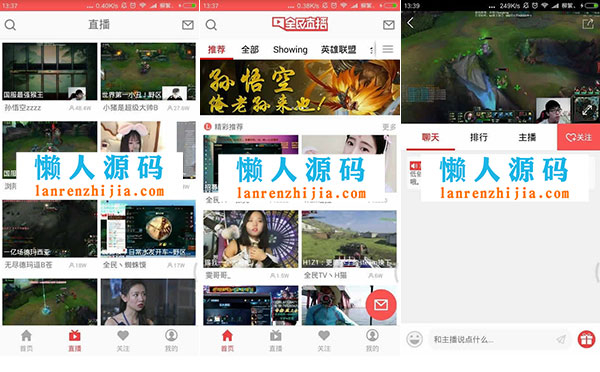The image size is (600, 372).
Task: Expand the video to fullscreen
Action: [587, 111]
